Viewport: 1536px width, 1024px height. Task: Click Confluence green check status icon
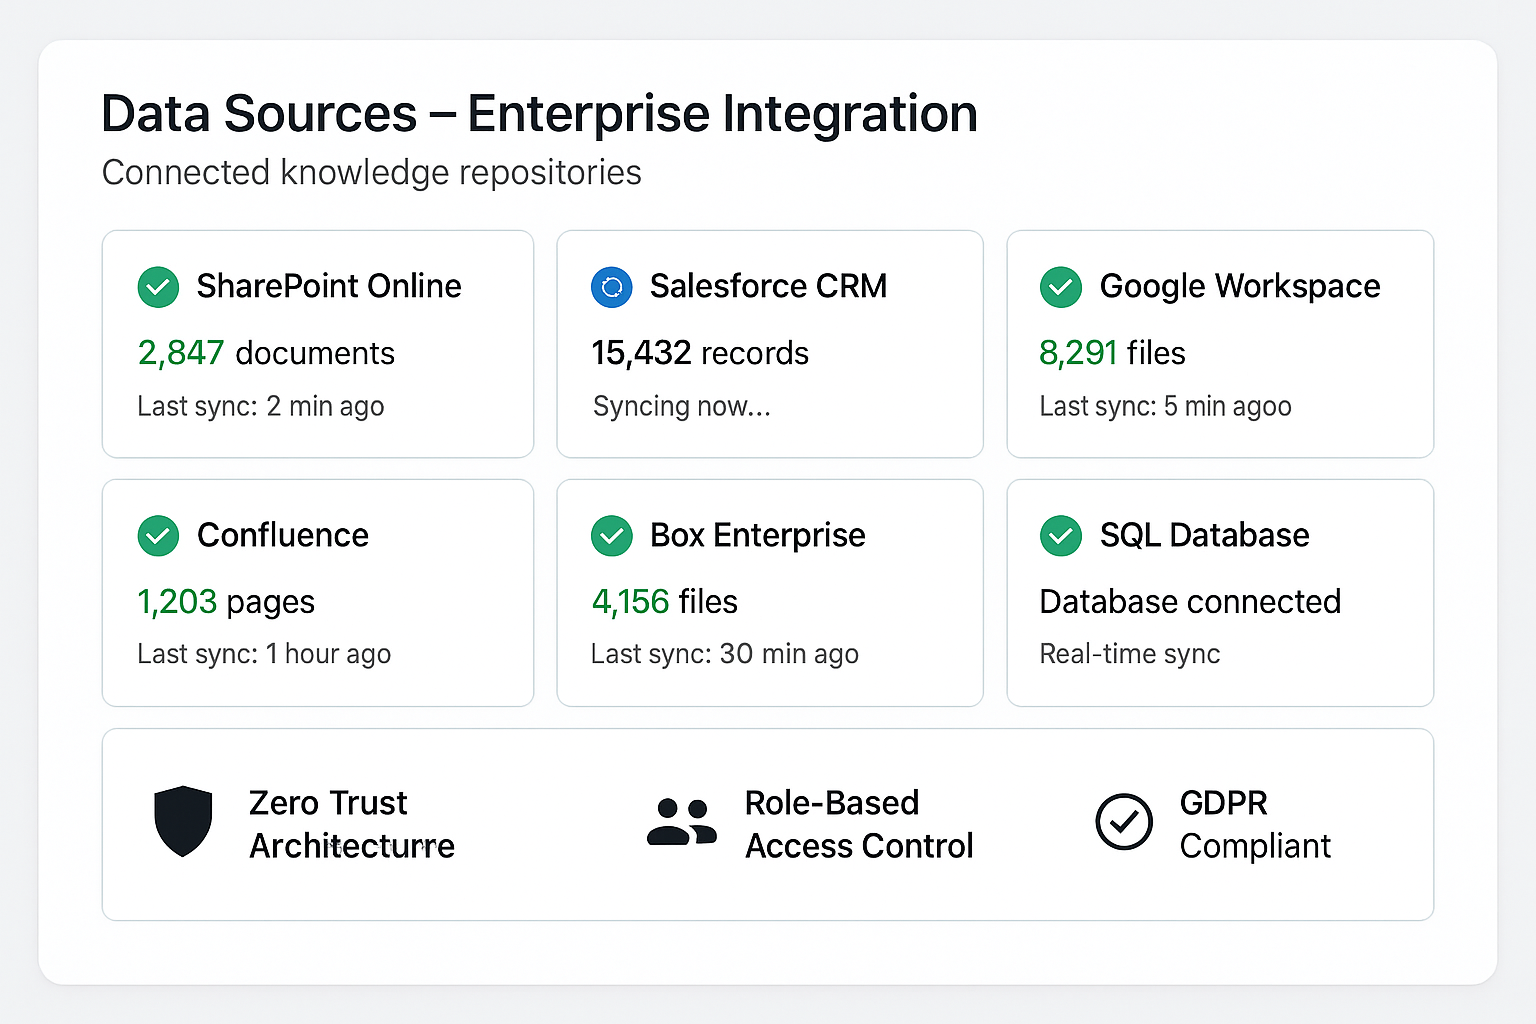point(158,536)
